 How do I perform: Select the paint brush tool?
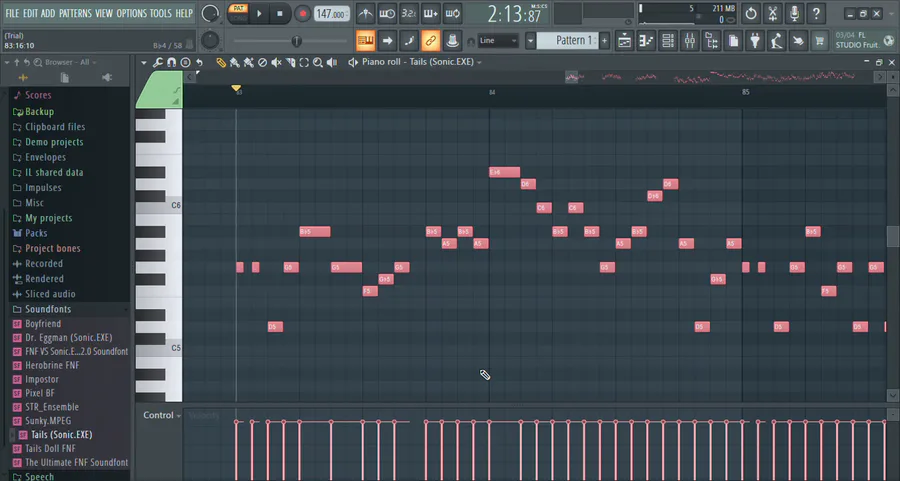235,62
